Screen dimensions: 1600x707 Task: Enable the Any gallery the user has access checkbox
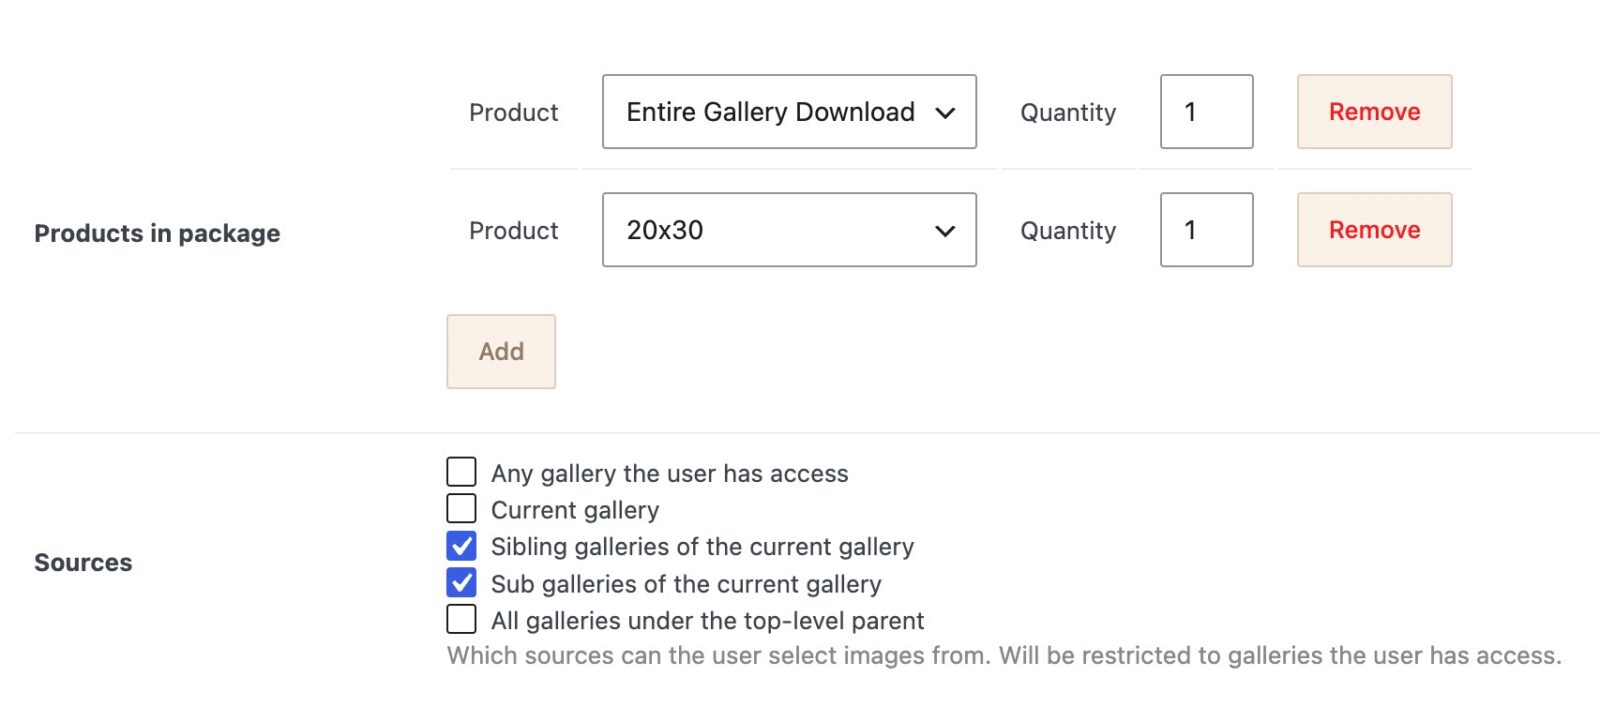point(461,471)
